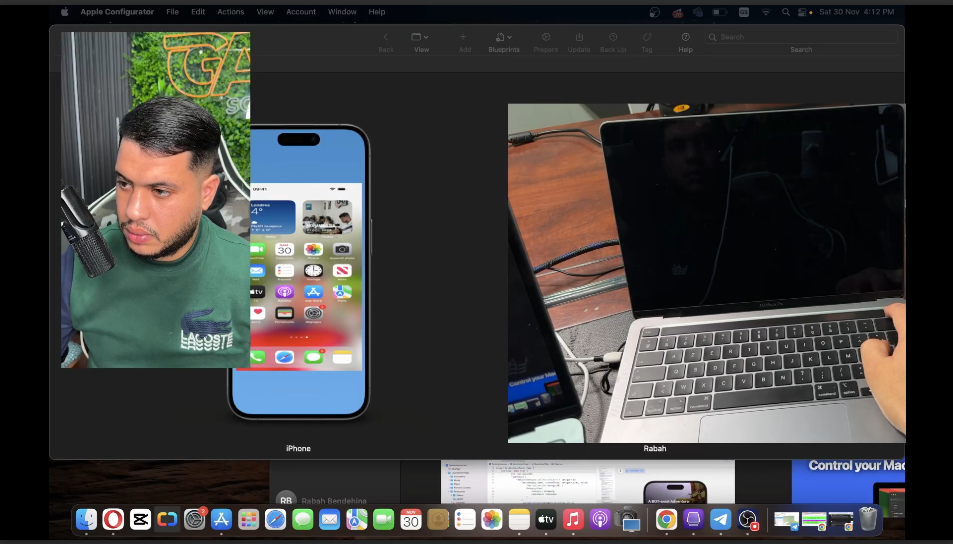Open the Actions menu
Viewport: 953px width, 544px height.
231,12
